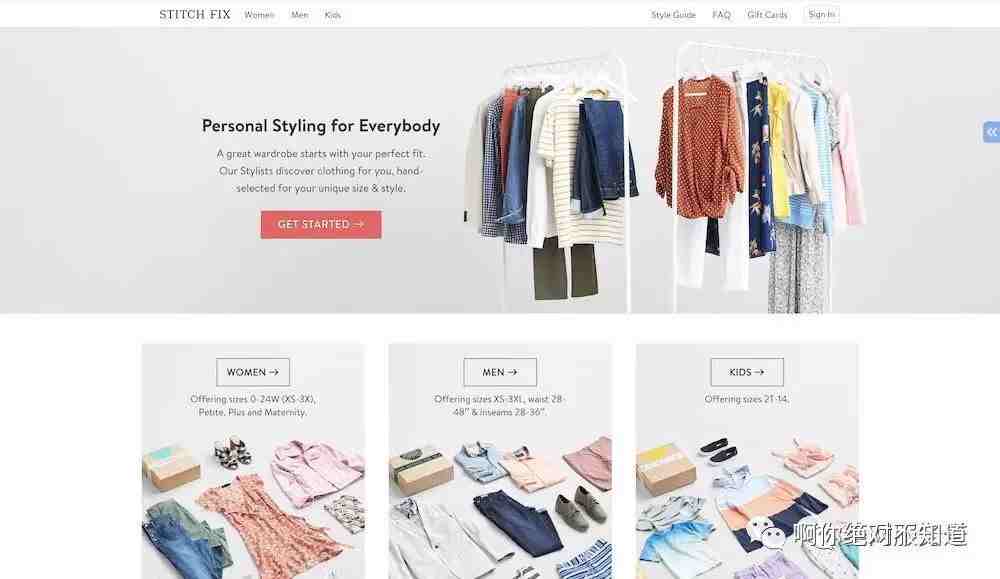Click the men's clothing rack photo
1000x579 pixels.
552,182
